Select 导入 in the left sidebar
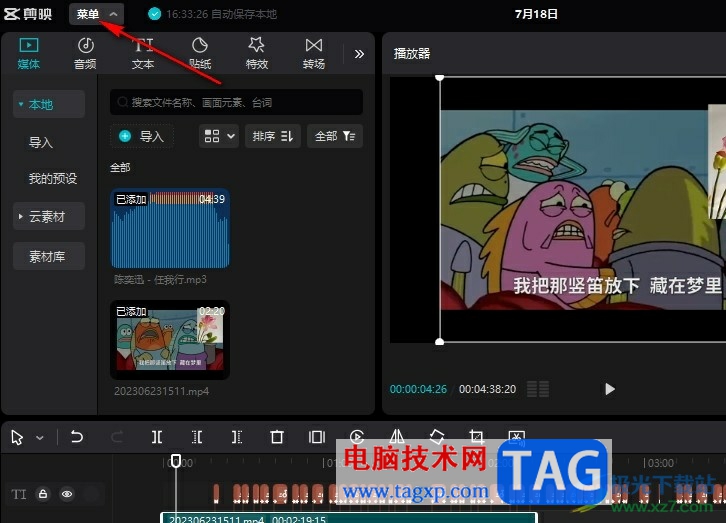This screenshot has height=523, width=726. coord(41,143)
